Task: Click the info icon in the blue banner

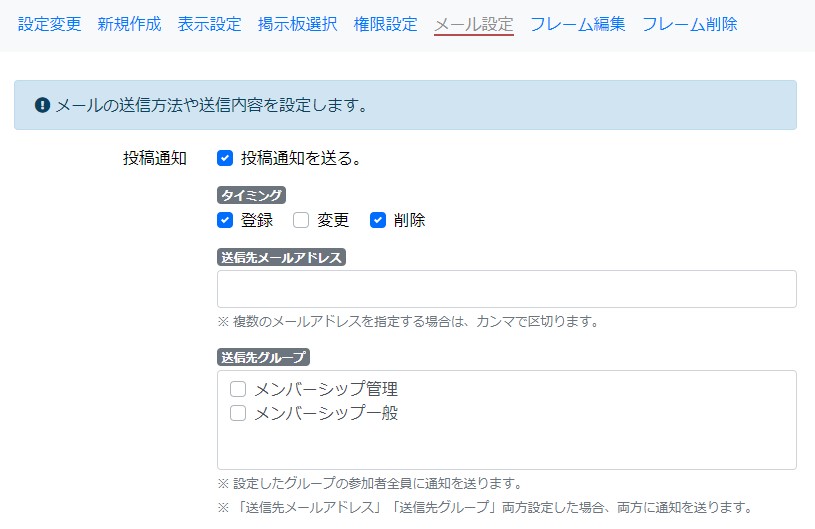Action: coord(42,105)
